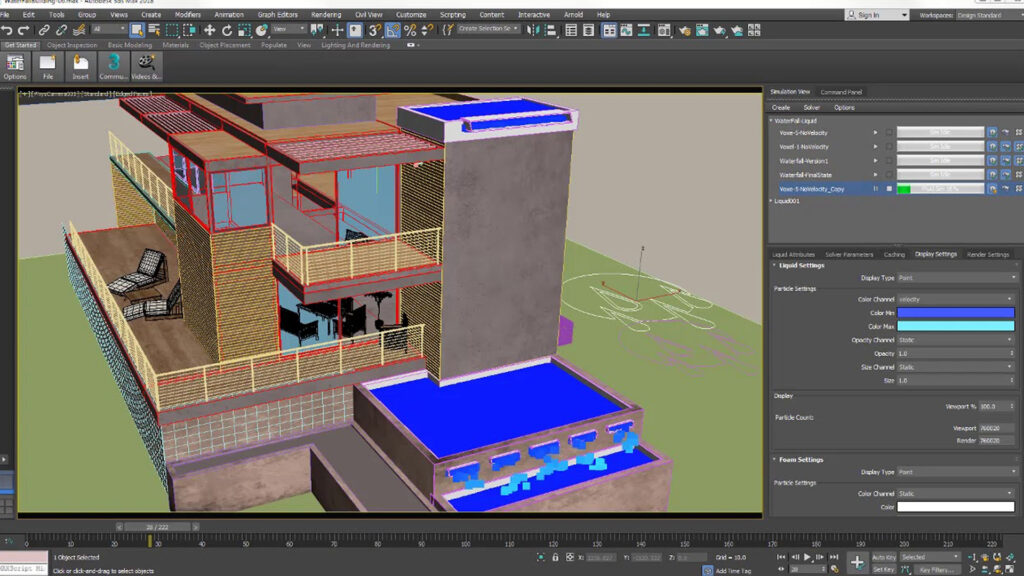Image resolution: width=1024 pixels, height=576 pixels.
Task: Click the Videos ribbon icon
Action: point(146,67)
